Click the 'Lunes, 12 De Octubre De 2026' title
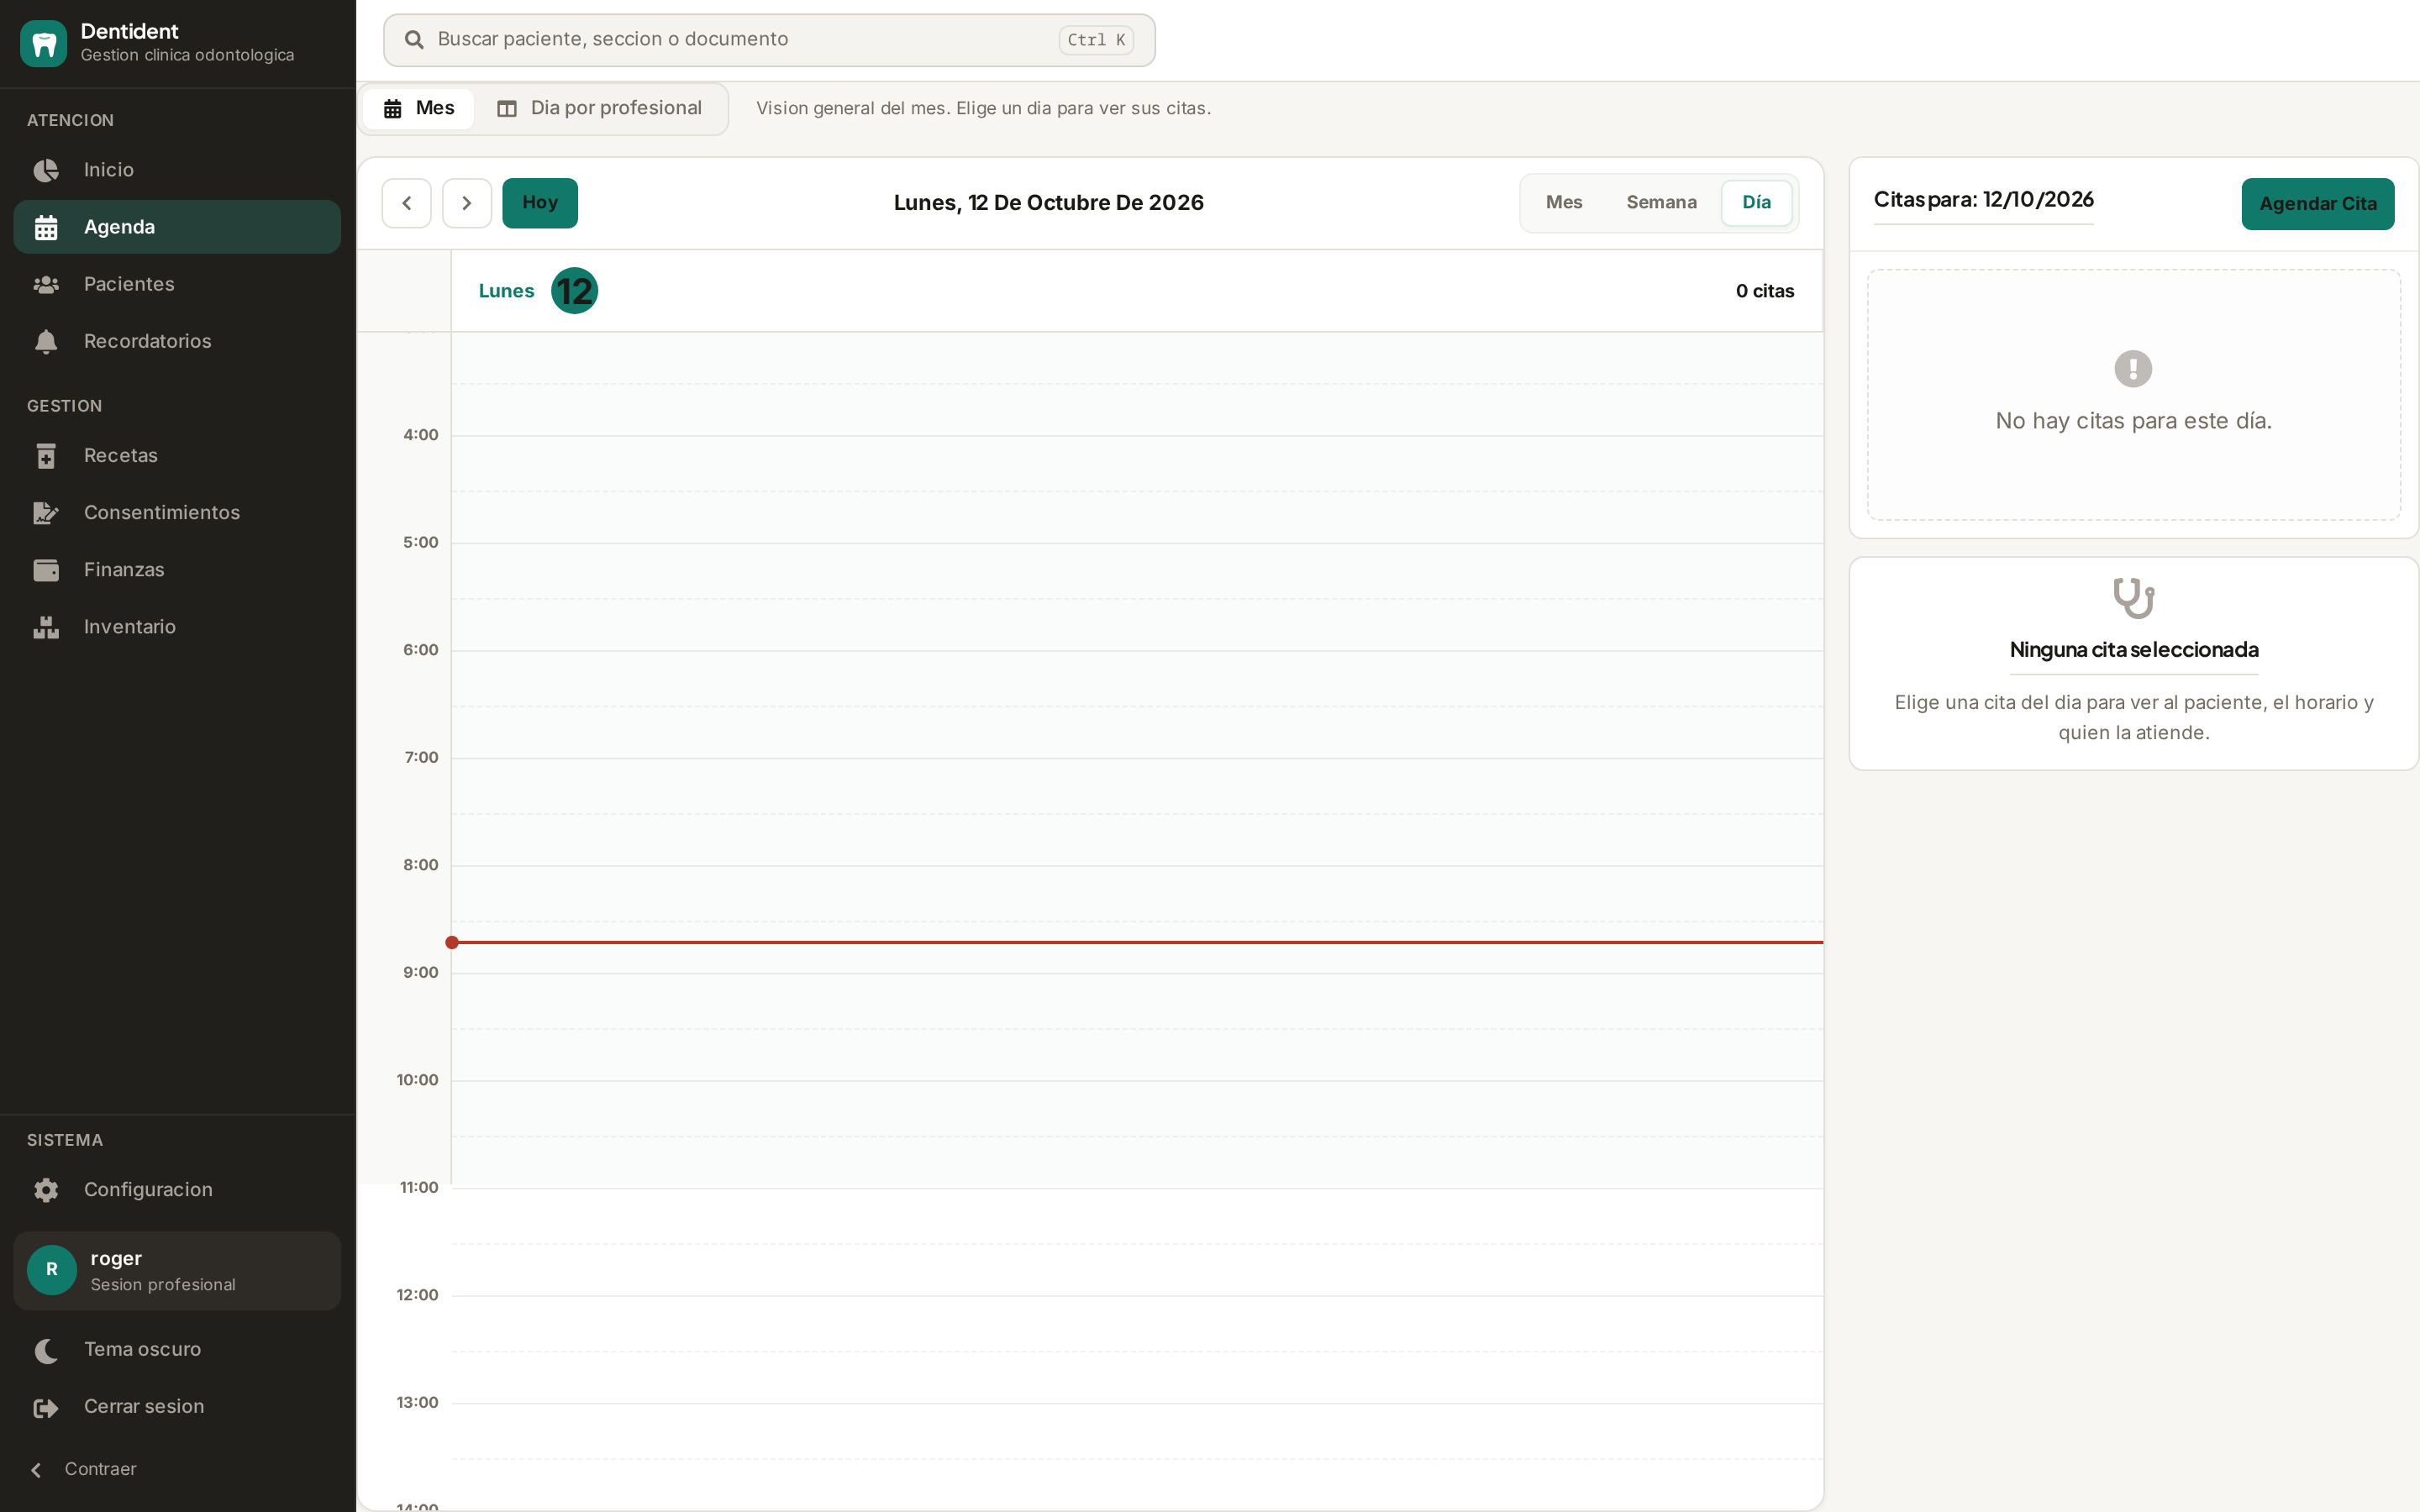This screenshot has height=1512, width=2420. click(1048, 203)
